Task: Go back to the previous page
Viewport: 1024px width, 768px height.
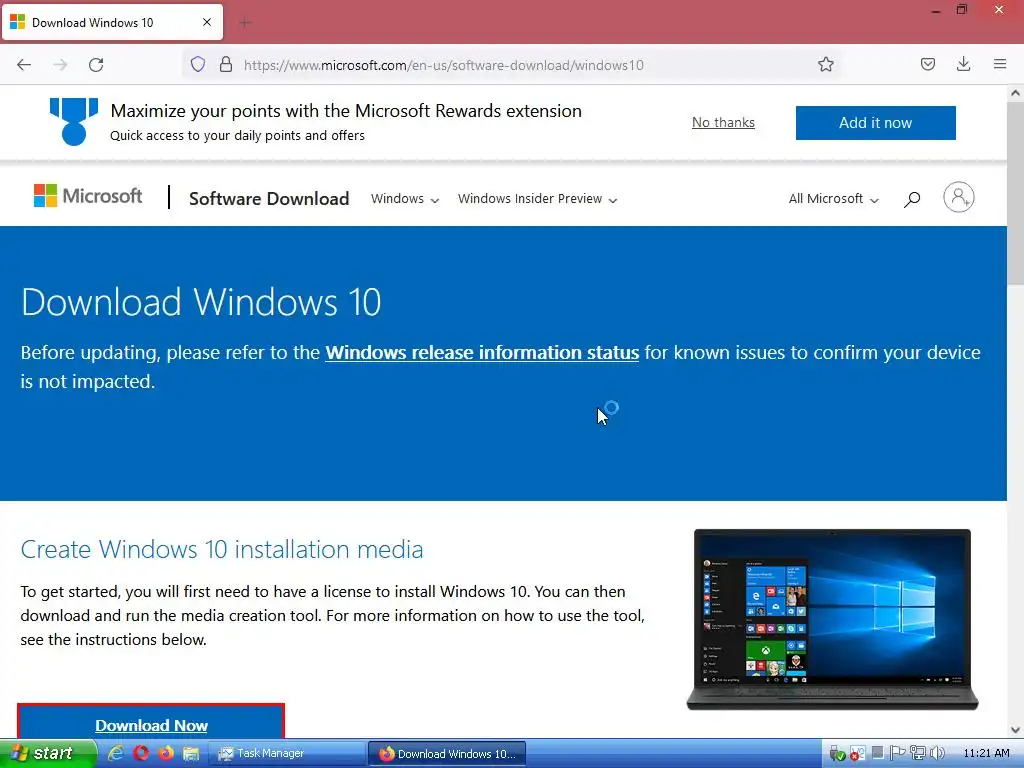Action: click(x=24, y=65)
